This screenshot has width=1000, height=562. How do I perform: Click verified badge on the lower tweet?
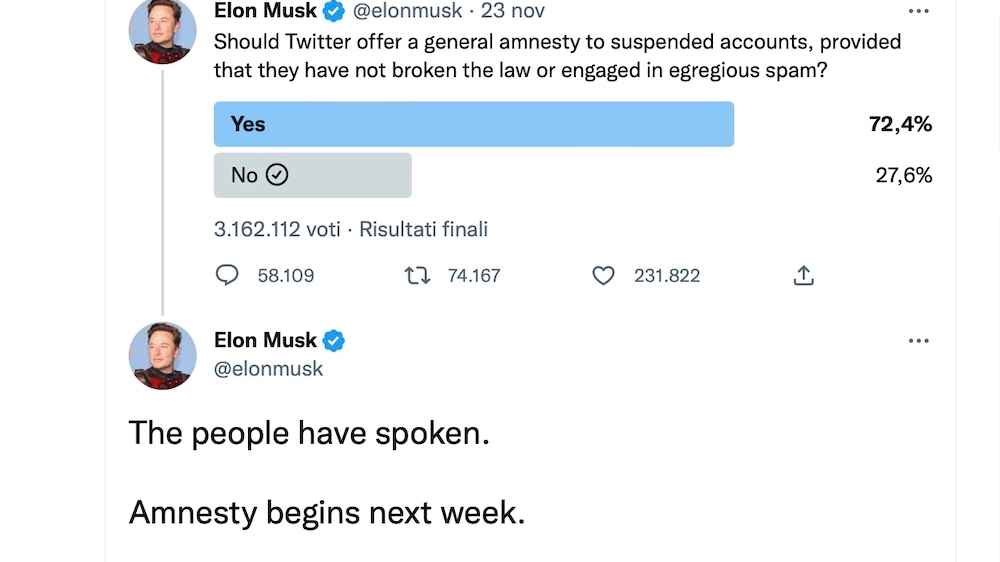334,341
